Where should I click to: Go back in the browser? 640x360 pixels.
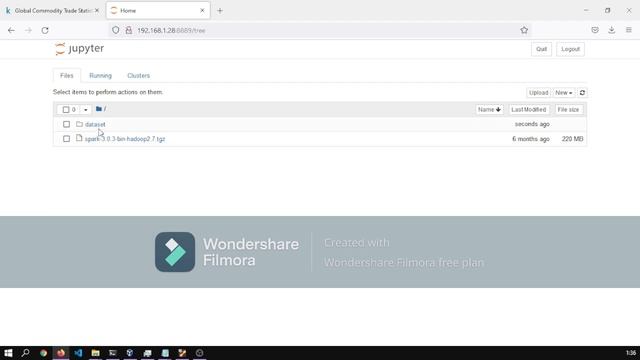pyautogui.click(x=11, y=30)
